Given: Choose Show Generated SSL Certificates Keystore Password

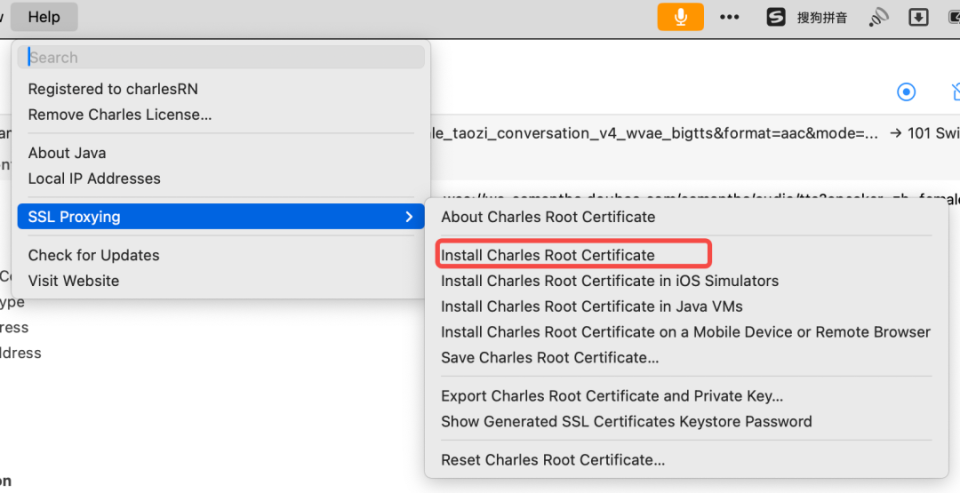Looking at the screenshot, I should (x=626, y=421).
